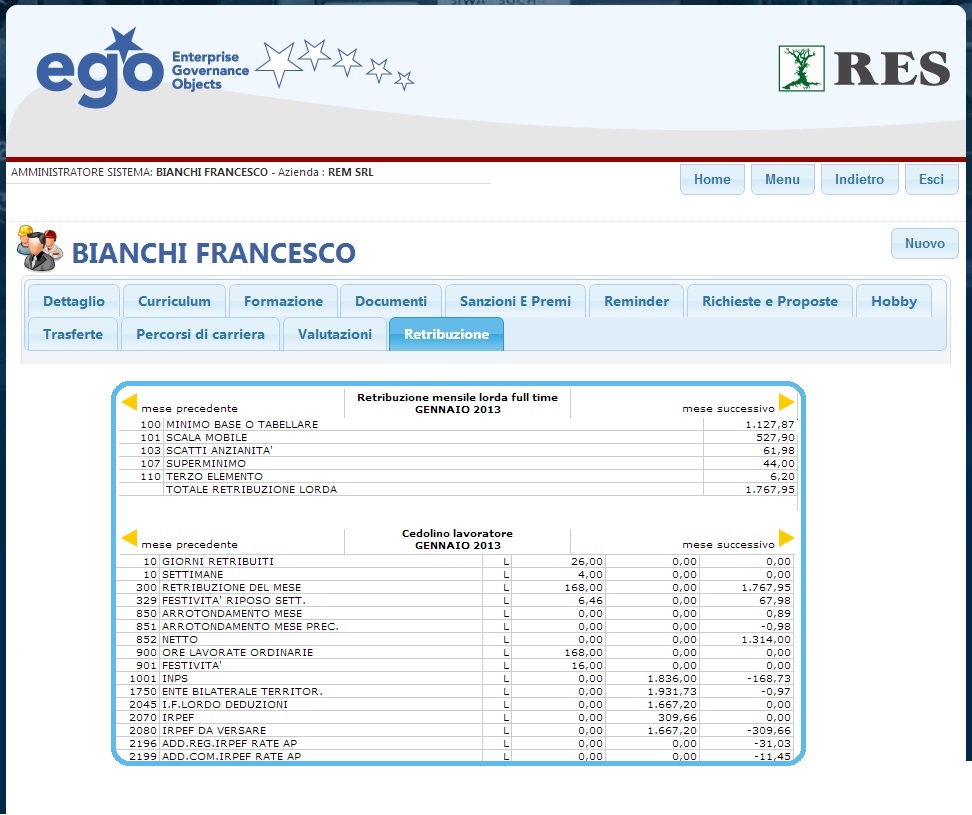Switch to the Curriculum tab
Image resolution: width=972 pixels, height=815 pixels.
click(174, 301)
